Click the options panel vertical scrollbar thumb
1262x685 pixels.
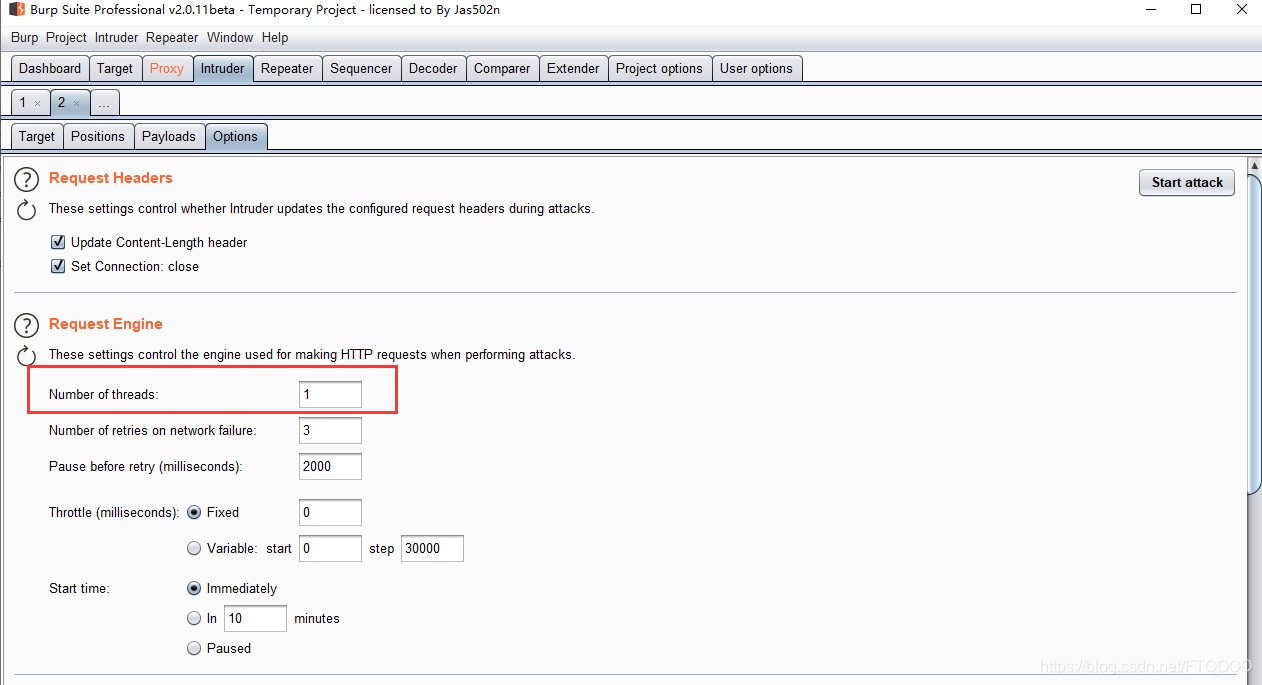pos(1254,333)
